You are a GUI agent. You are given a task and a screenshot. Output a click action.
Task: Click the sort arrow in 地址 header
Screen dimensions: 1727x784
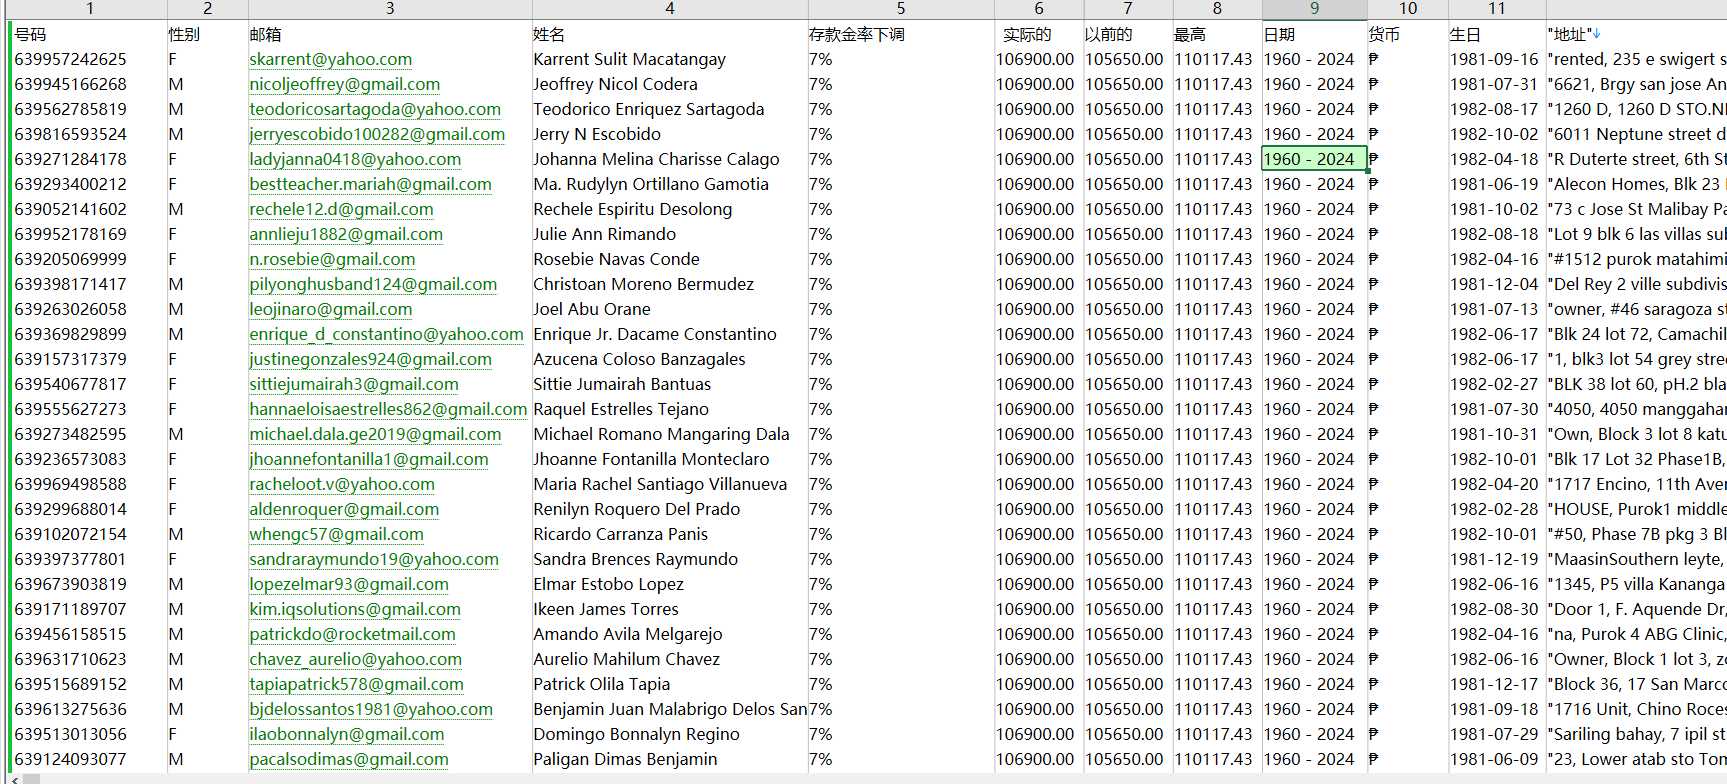pyautogui.click(x=1596, y=33)
